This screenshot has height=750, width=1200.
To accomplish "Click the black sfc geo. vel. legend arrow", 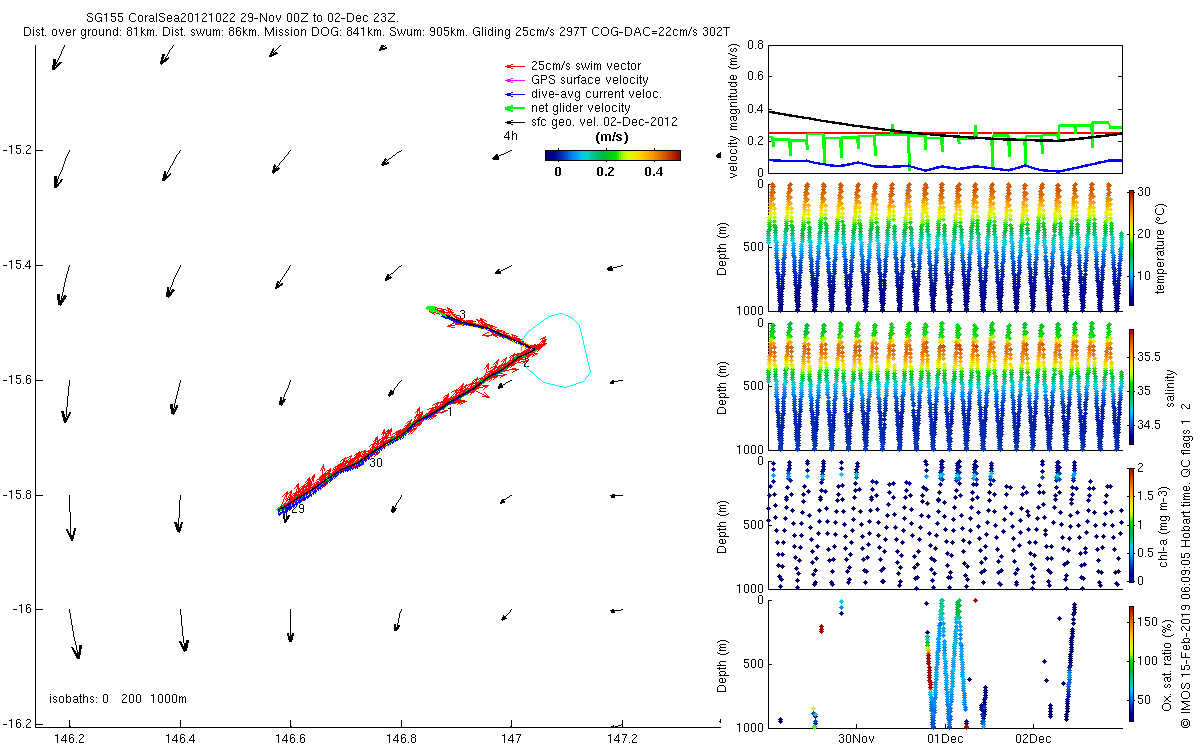I will pyautogui.click(x=514, y=122).
